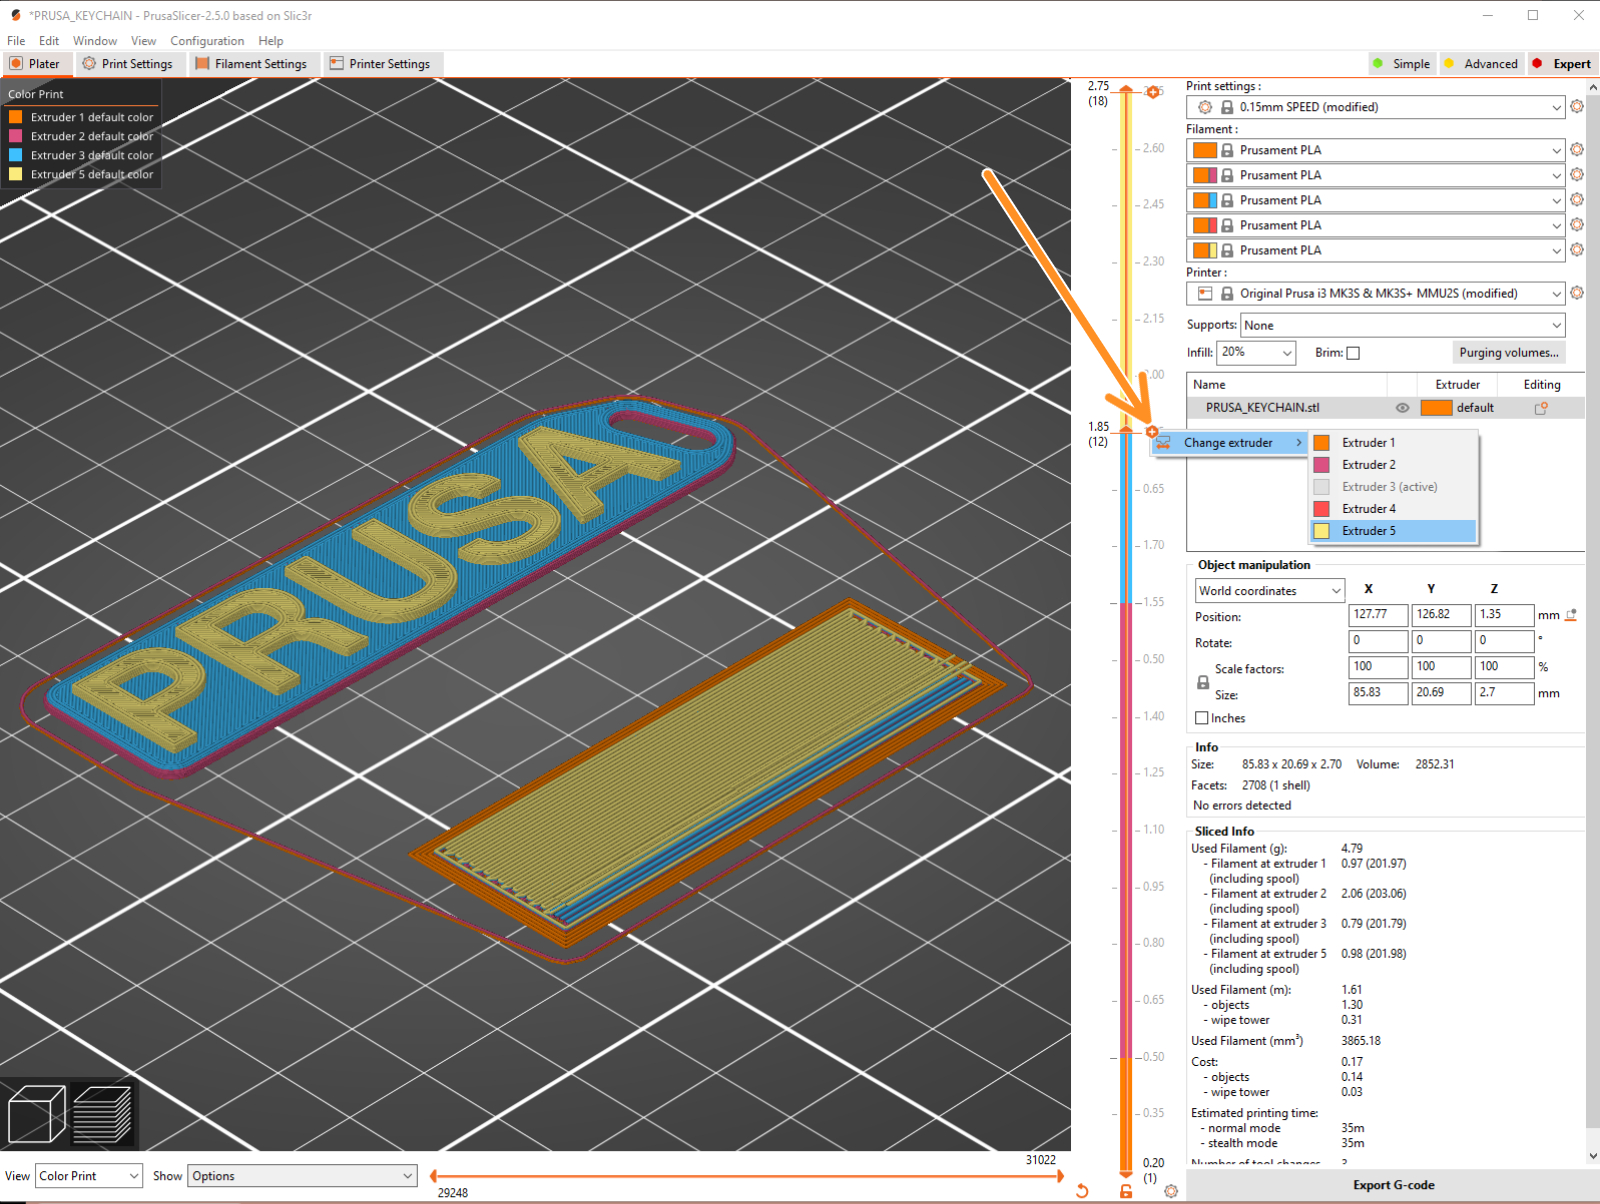Click right panel scrollbar down arrow

coord(1593,1156)
